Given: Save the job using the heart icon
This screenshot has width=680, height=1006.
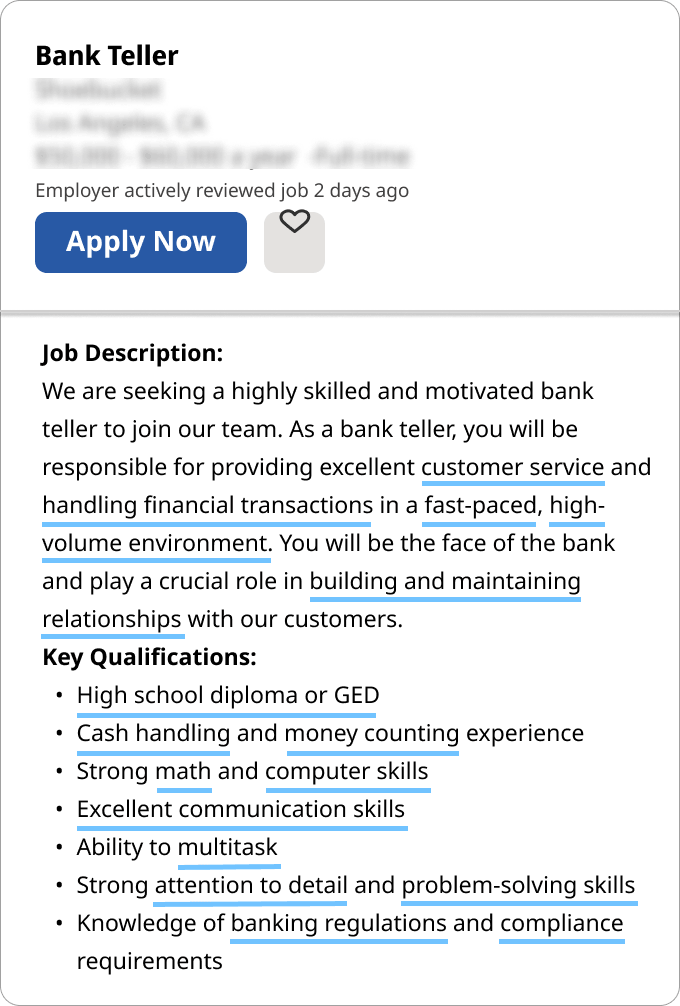Looking at the screenshot, I should (x=294, y=242).
